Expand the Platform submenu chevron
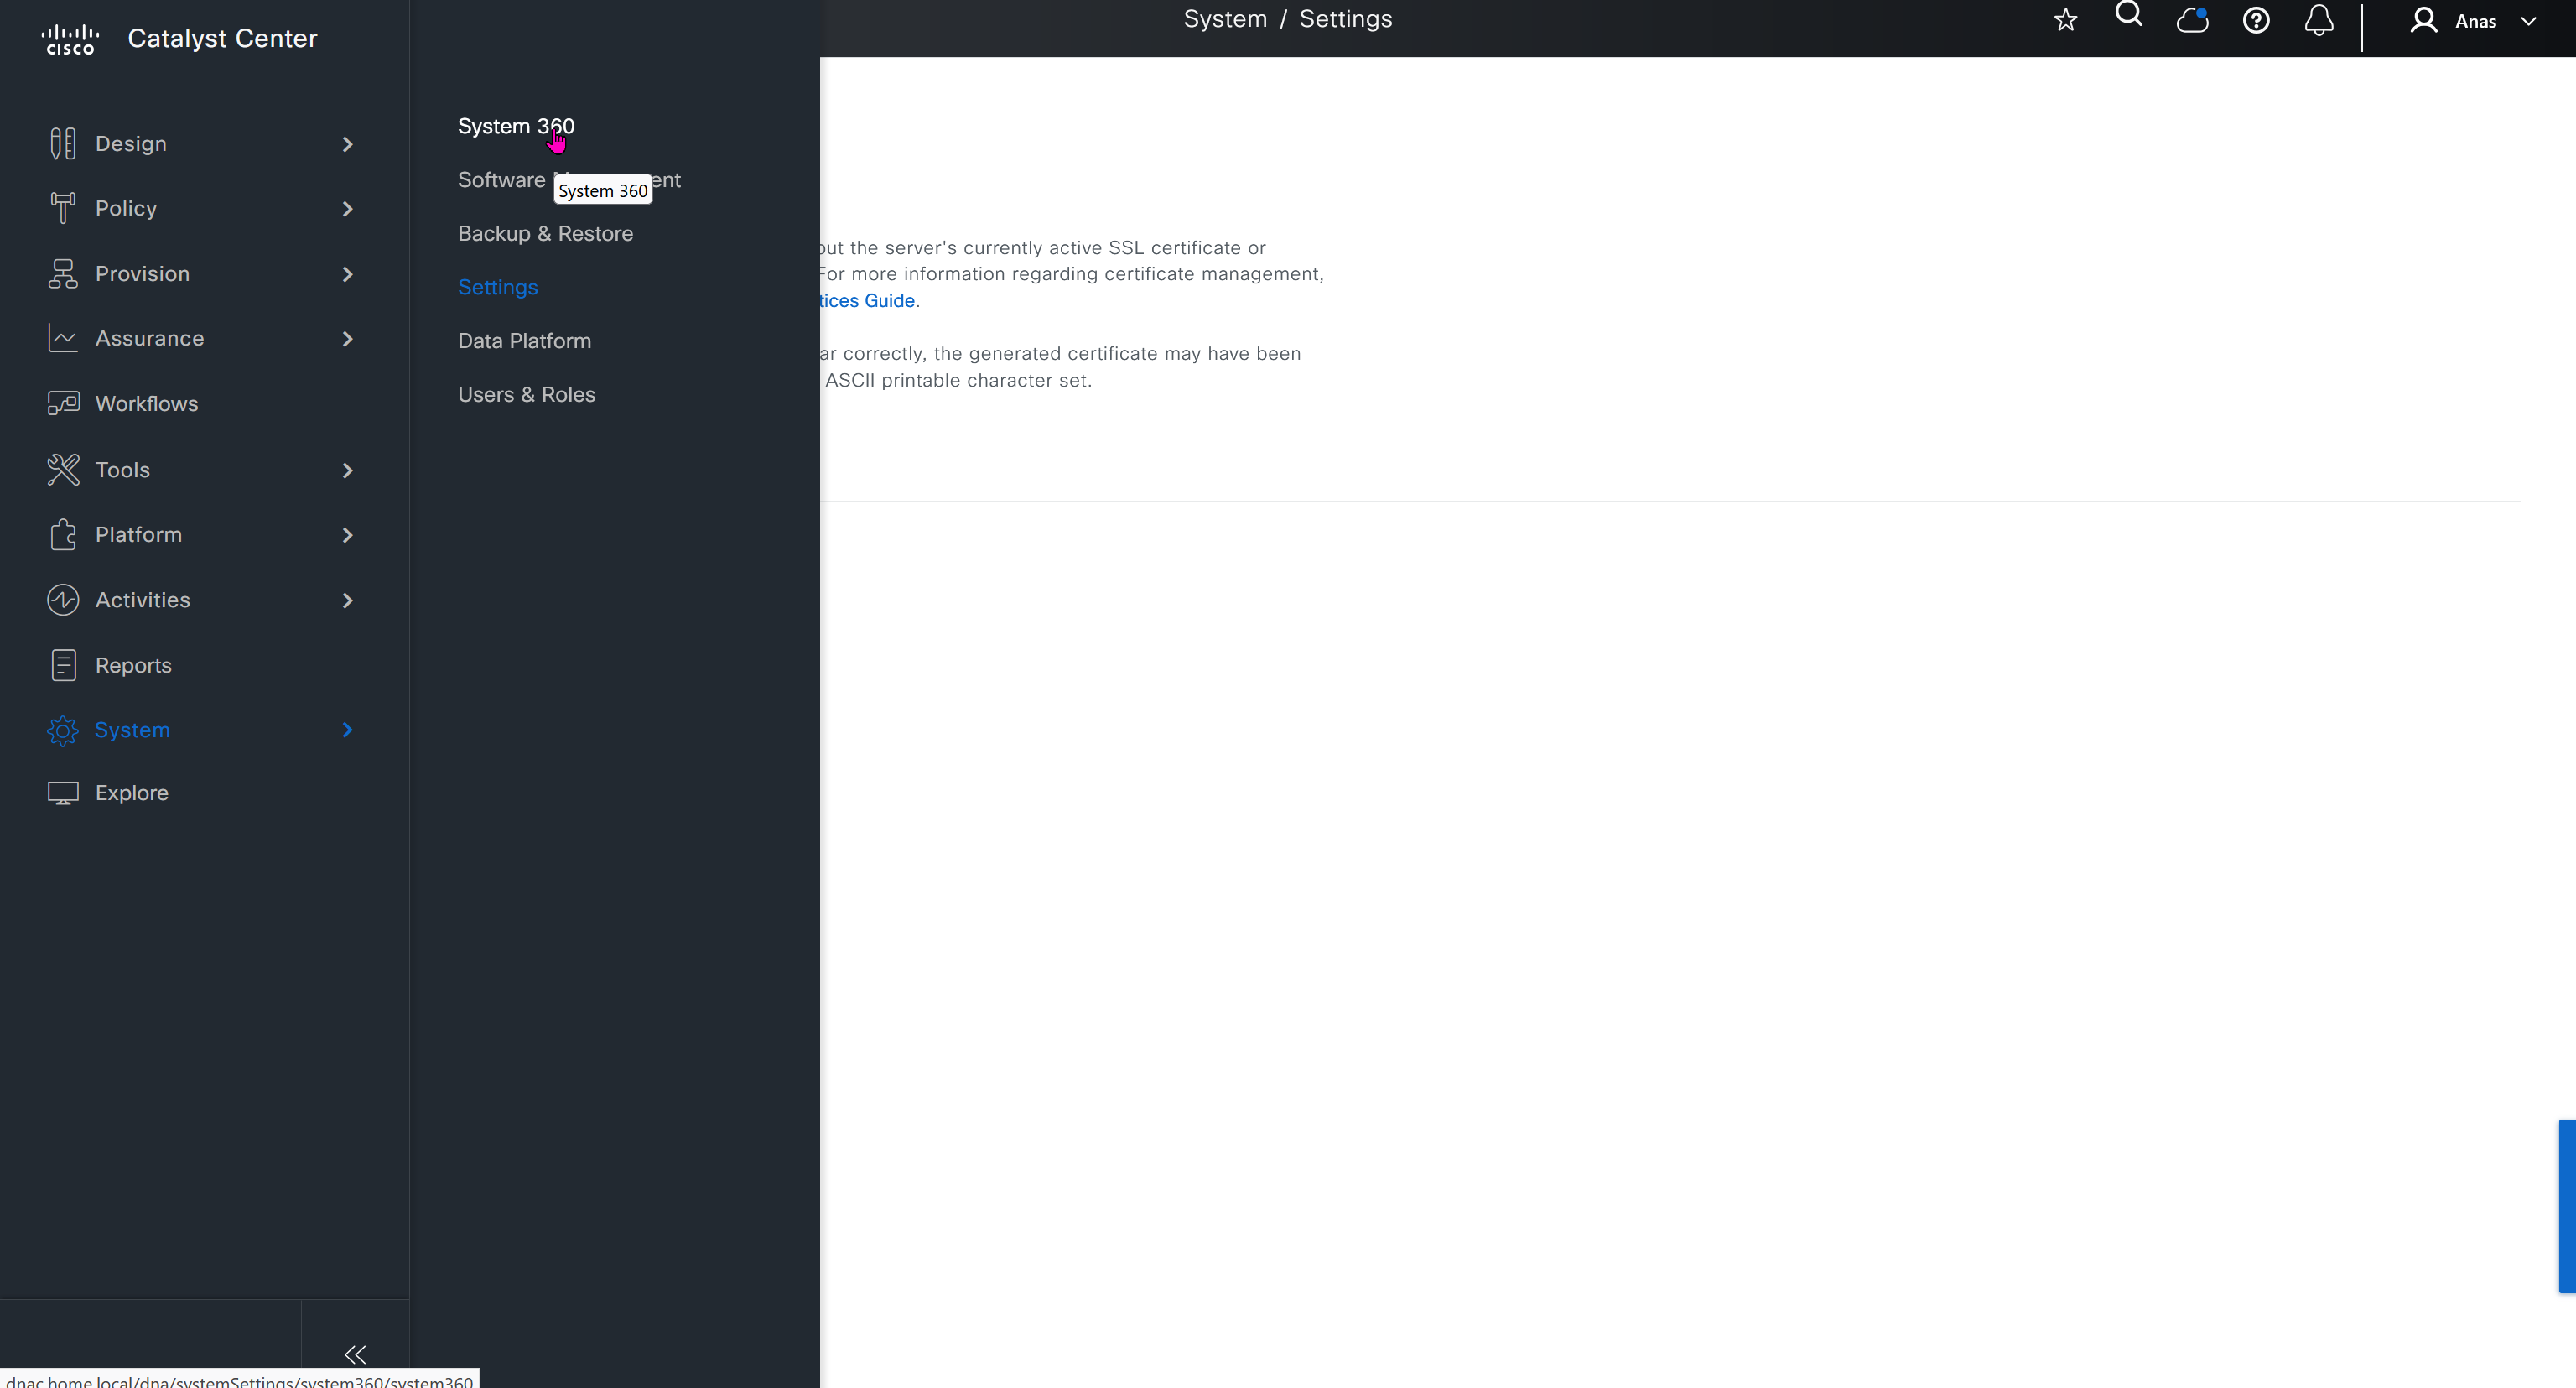Viewport: 2576px width, 1388px height. (347, 535)
